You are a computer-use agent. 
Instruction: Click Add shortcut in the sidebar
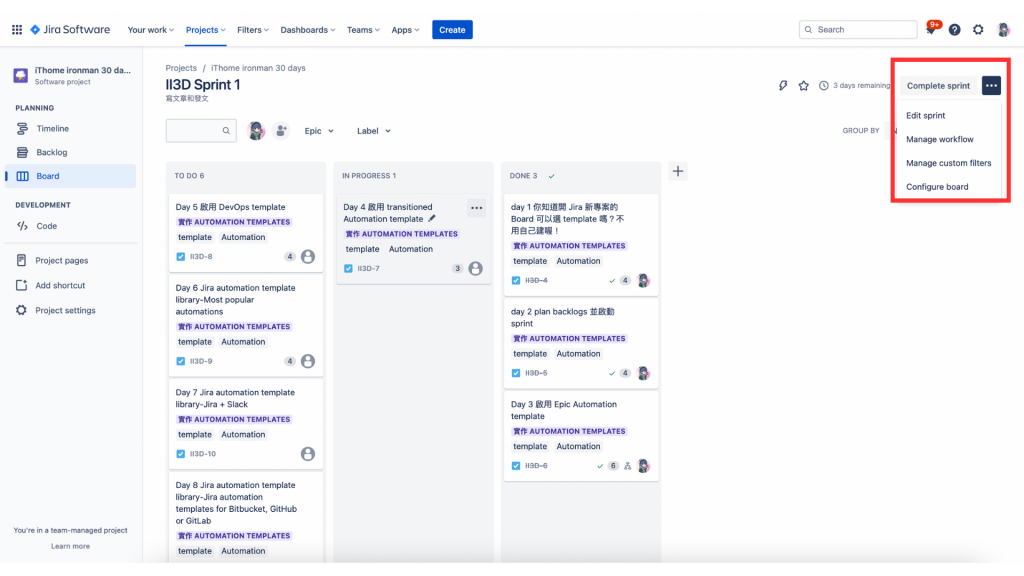point(71,285)
